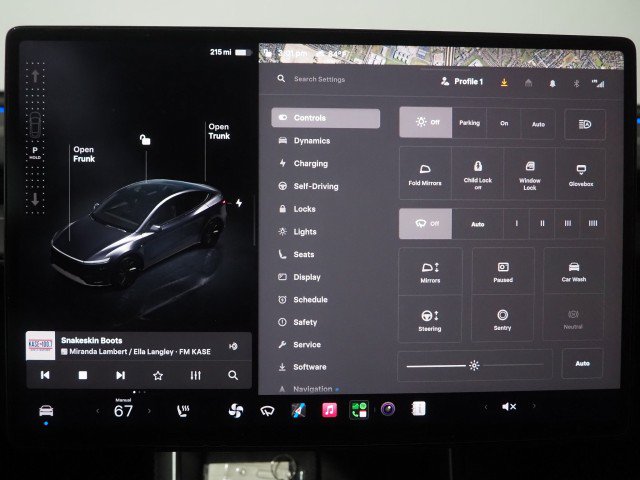This screenshot has width=640, height=480.
Task: Turn wipers Off
Action: (x=426, y=224)
